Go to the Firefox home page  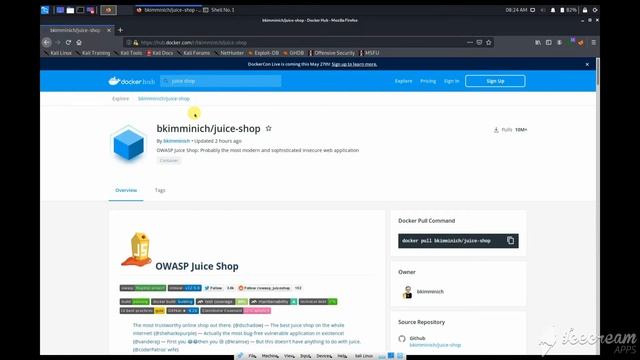pyautogui.click(x=79, y=42)
